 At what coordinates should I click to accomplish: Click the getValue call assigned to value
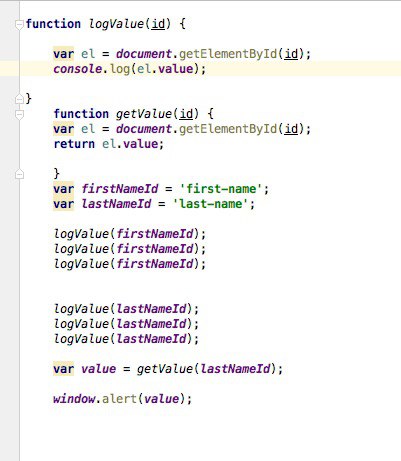pyautogui.click(x=165, y=369)
